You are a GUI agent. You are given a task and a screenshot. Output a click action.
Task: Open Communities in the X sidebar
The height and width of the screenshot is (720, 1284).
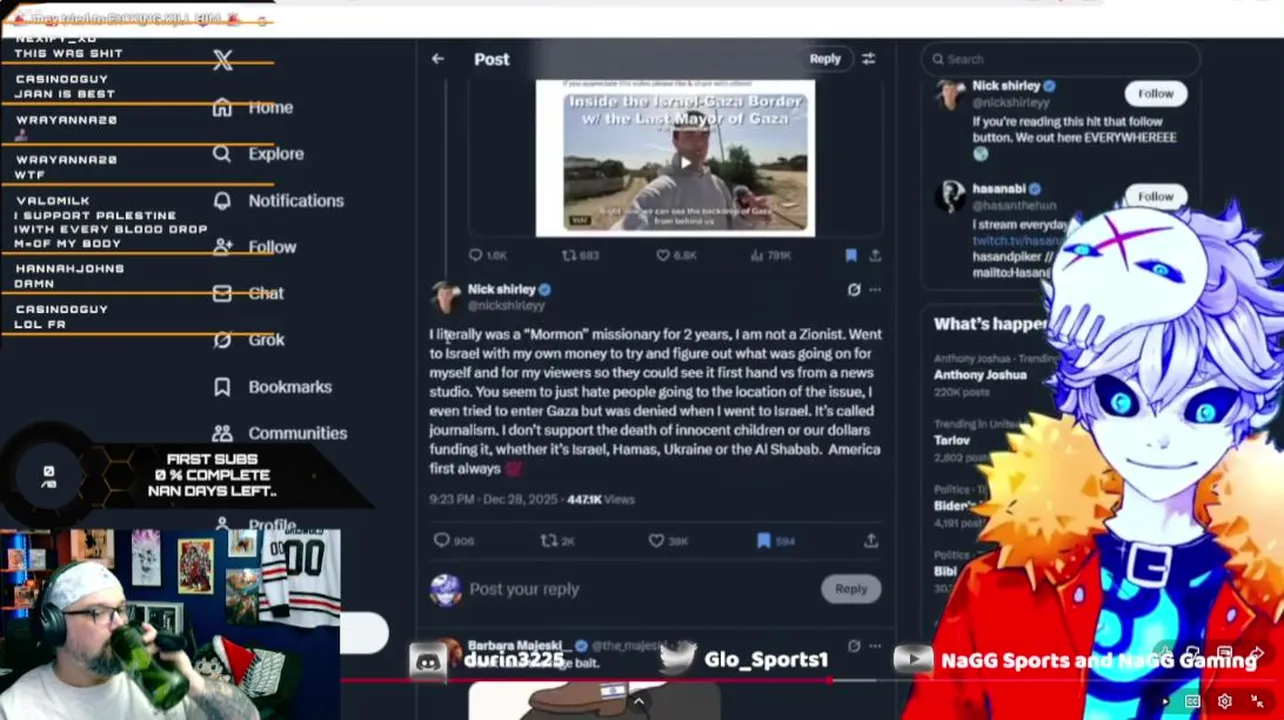(x=280, y=433)
